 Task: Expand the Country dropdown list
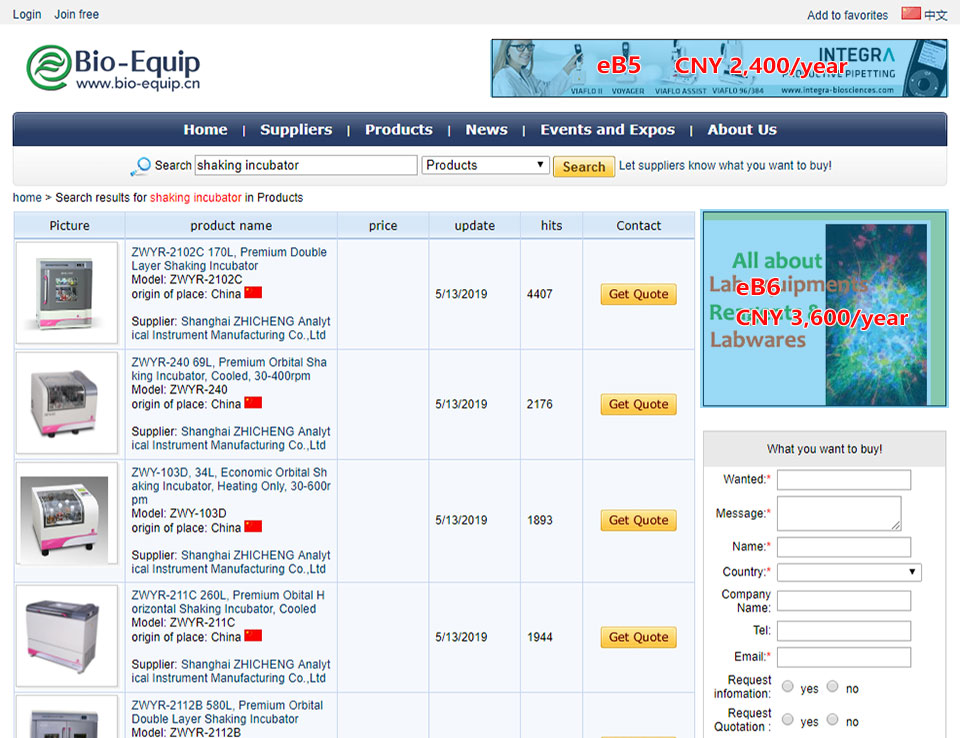(x=848, y=572)
